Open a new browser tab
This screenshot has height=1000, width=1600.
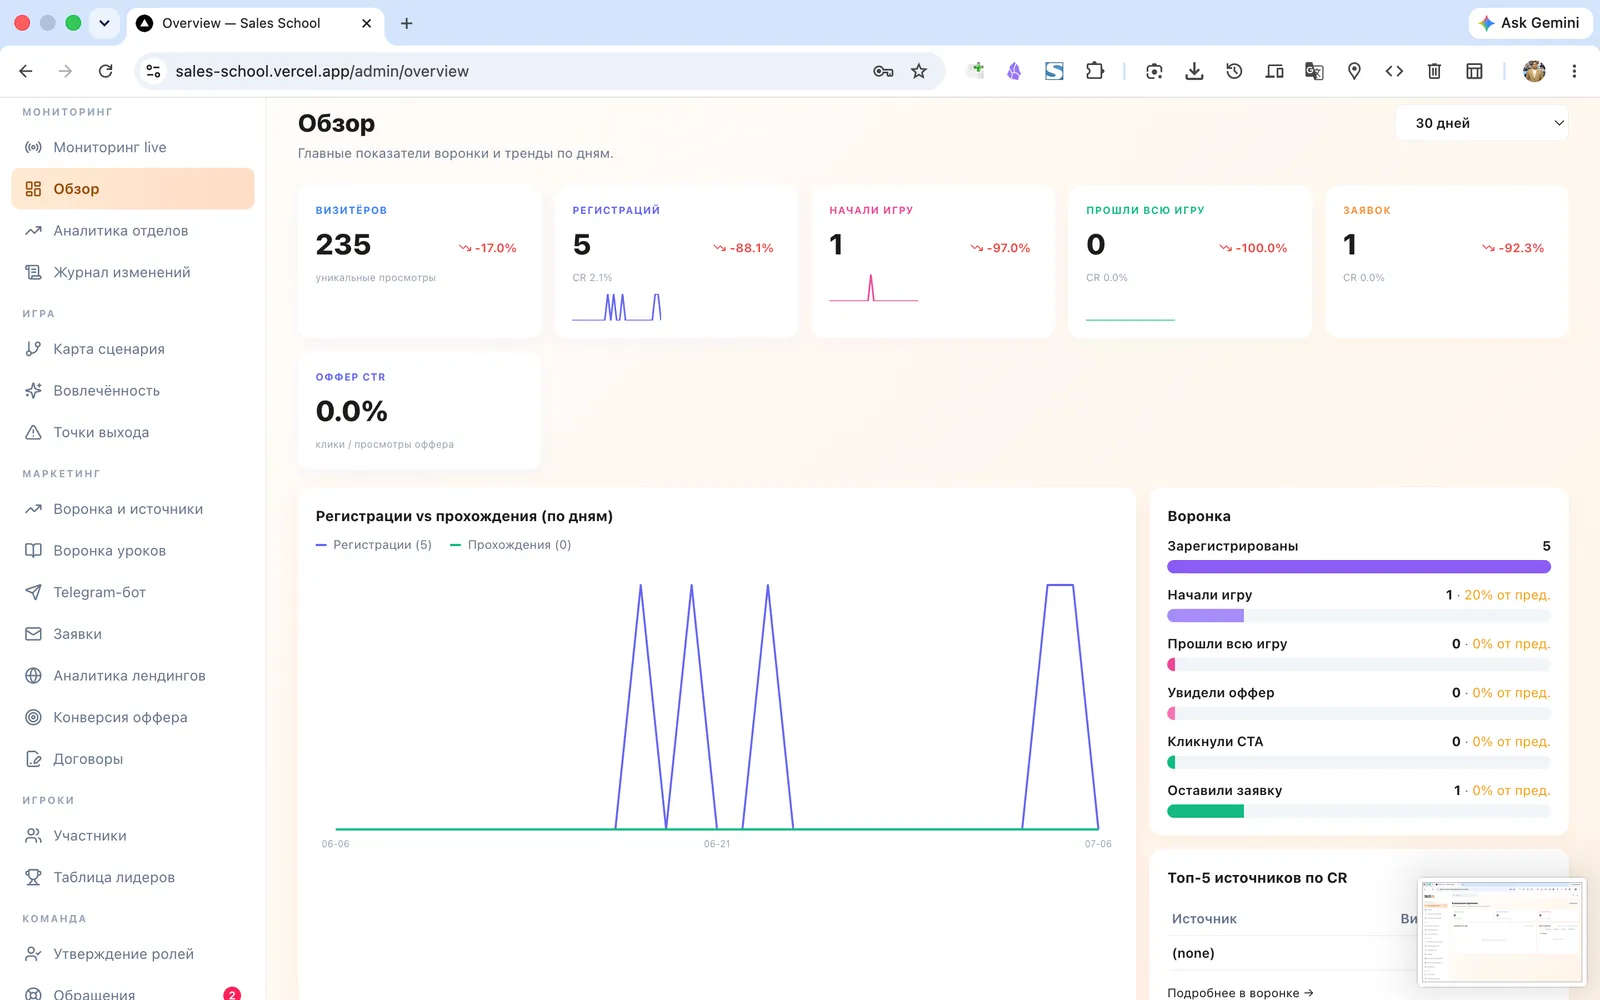coord(406,23)
